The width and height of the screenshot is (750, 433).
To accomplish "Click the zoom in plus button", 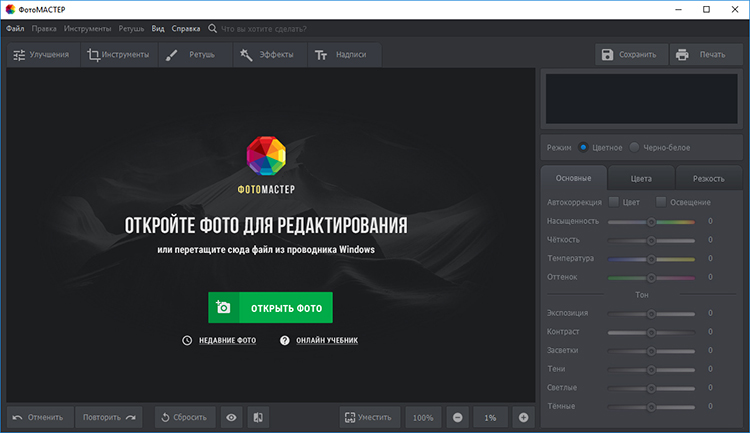I will (523, 417).
